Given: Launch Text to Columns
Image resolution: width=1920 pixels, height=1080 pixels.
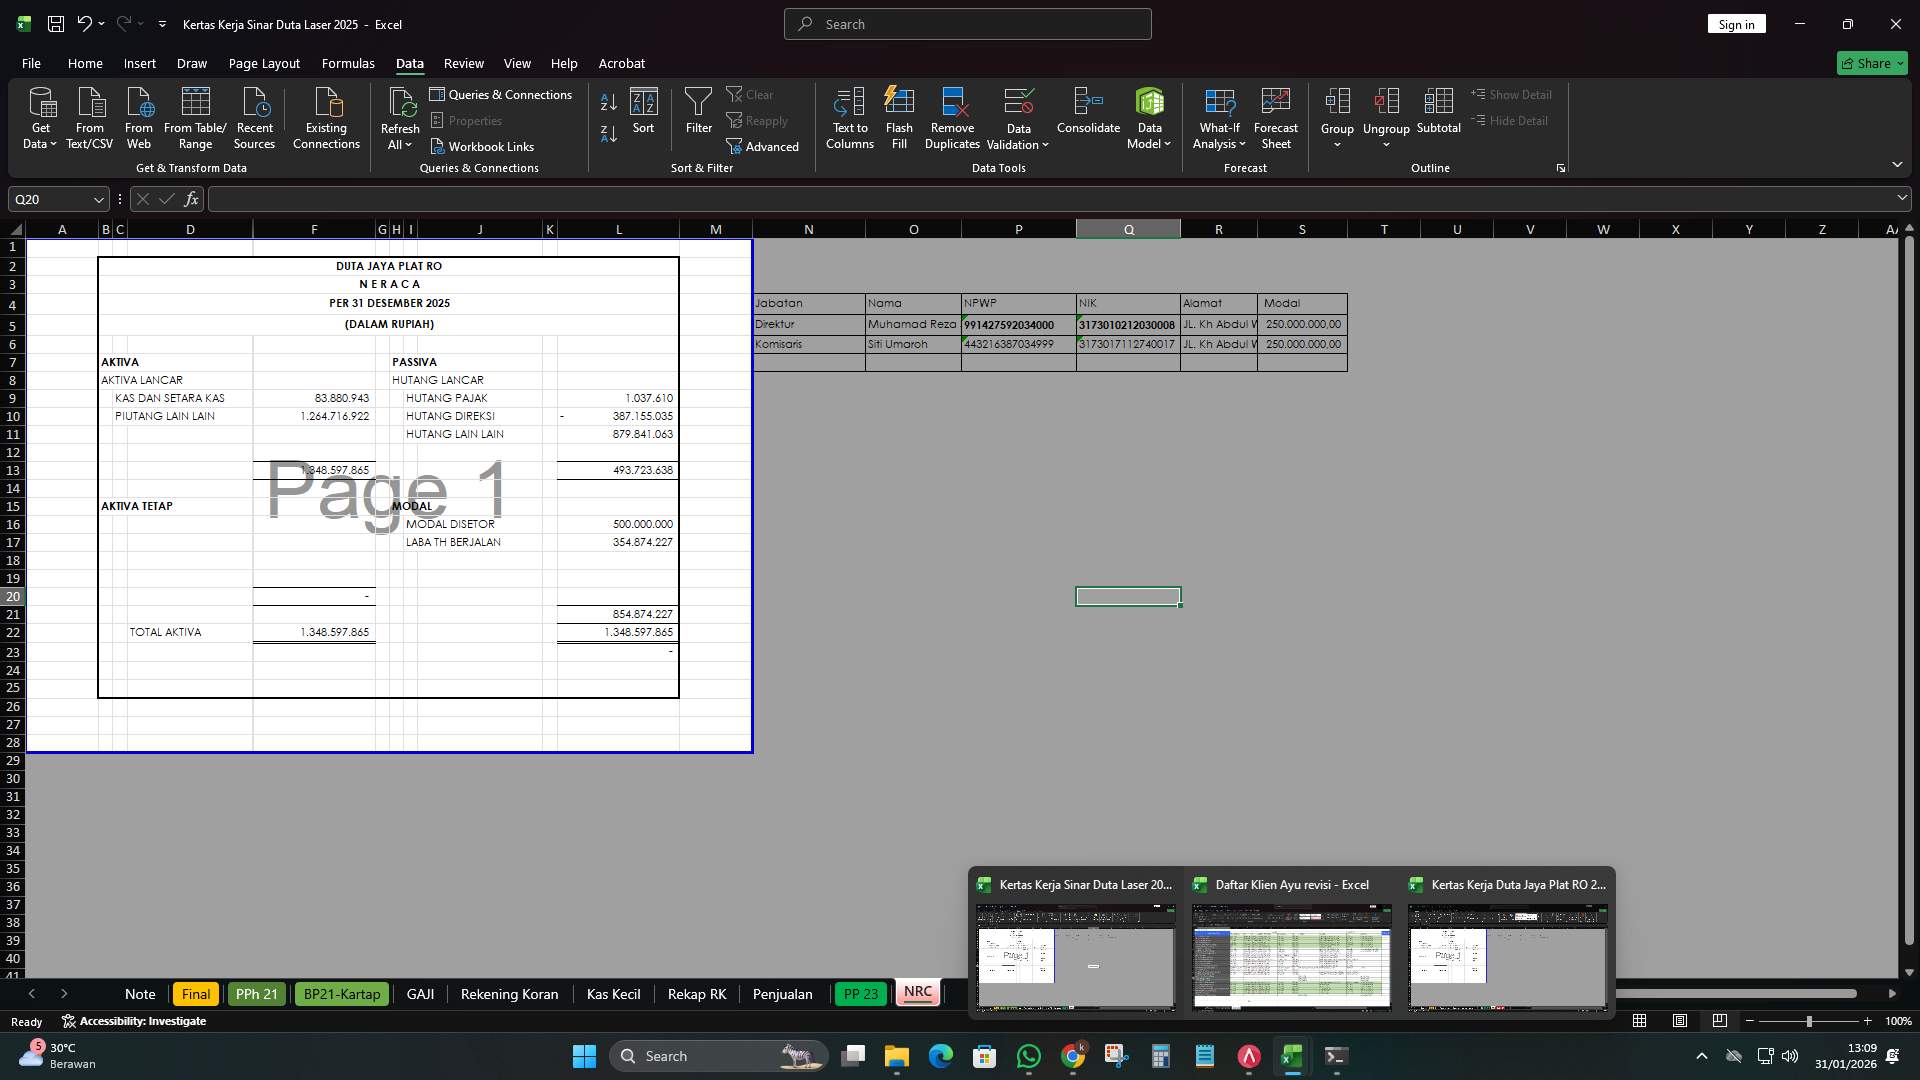Looking at the screenshot, I should [849, 117].
